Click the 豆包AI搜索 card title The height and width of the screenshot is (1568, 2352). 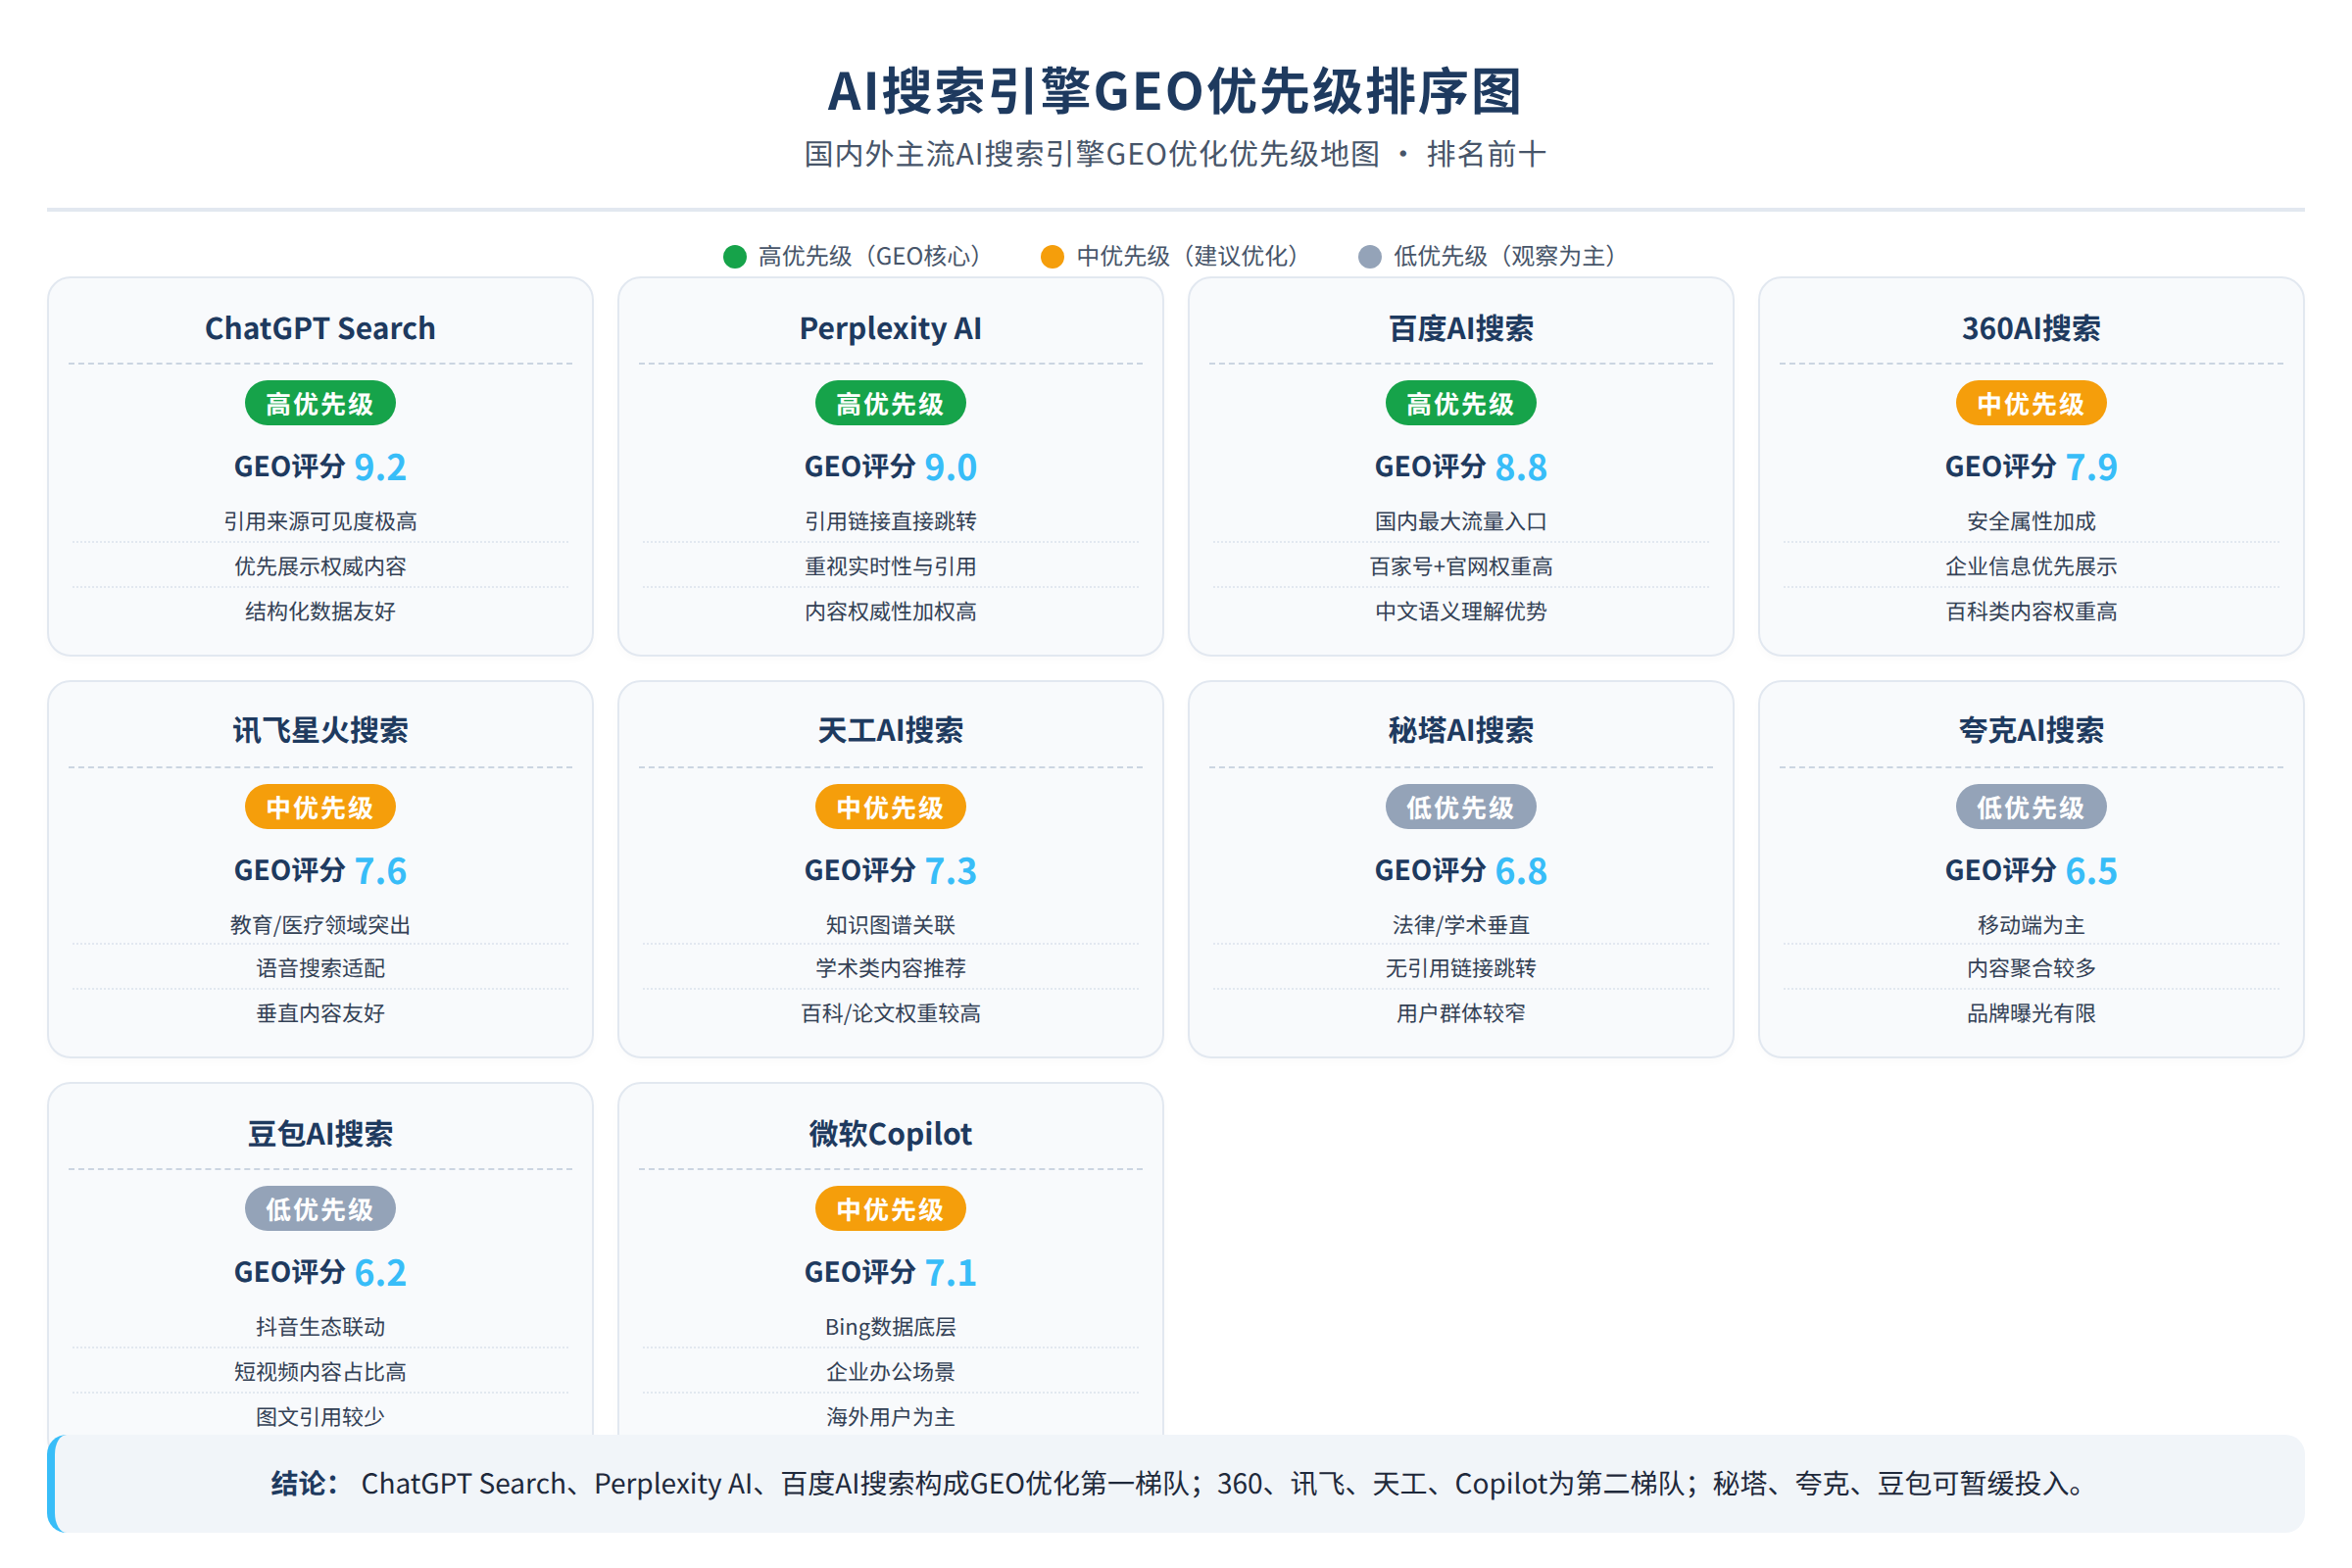(x=320, y=1134)
